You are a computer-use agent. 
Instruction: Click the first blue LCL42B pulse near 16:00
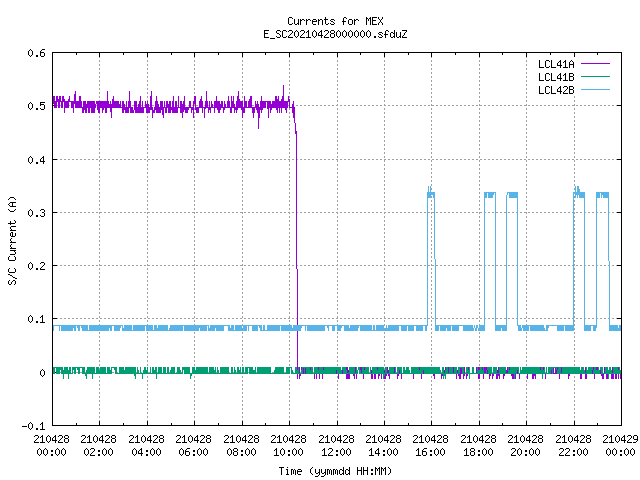point(431,257)
